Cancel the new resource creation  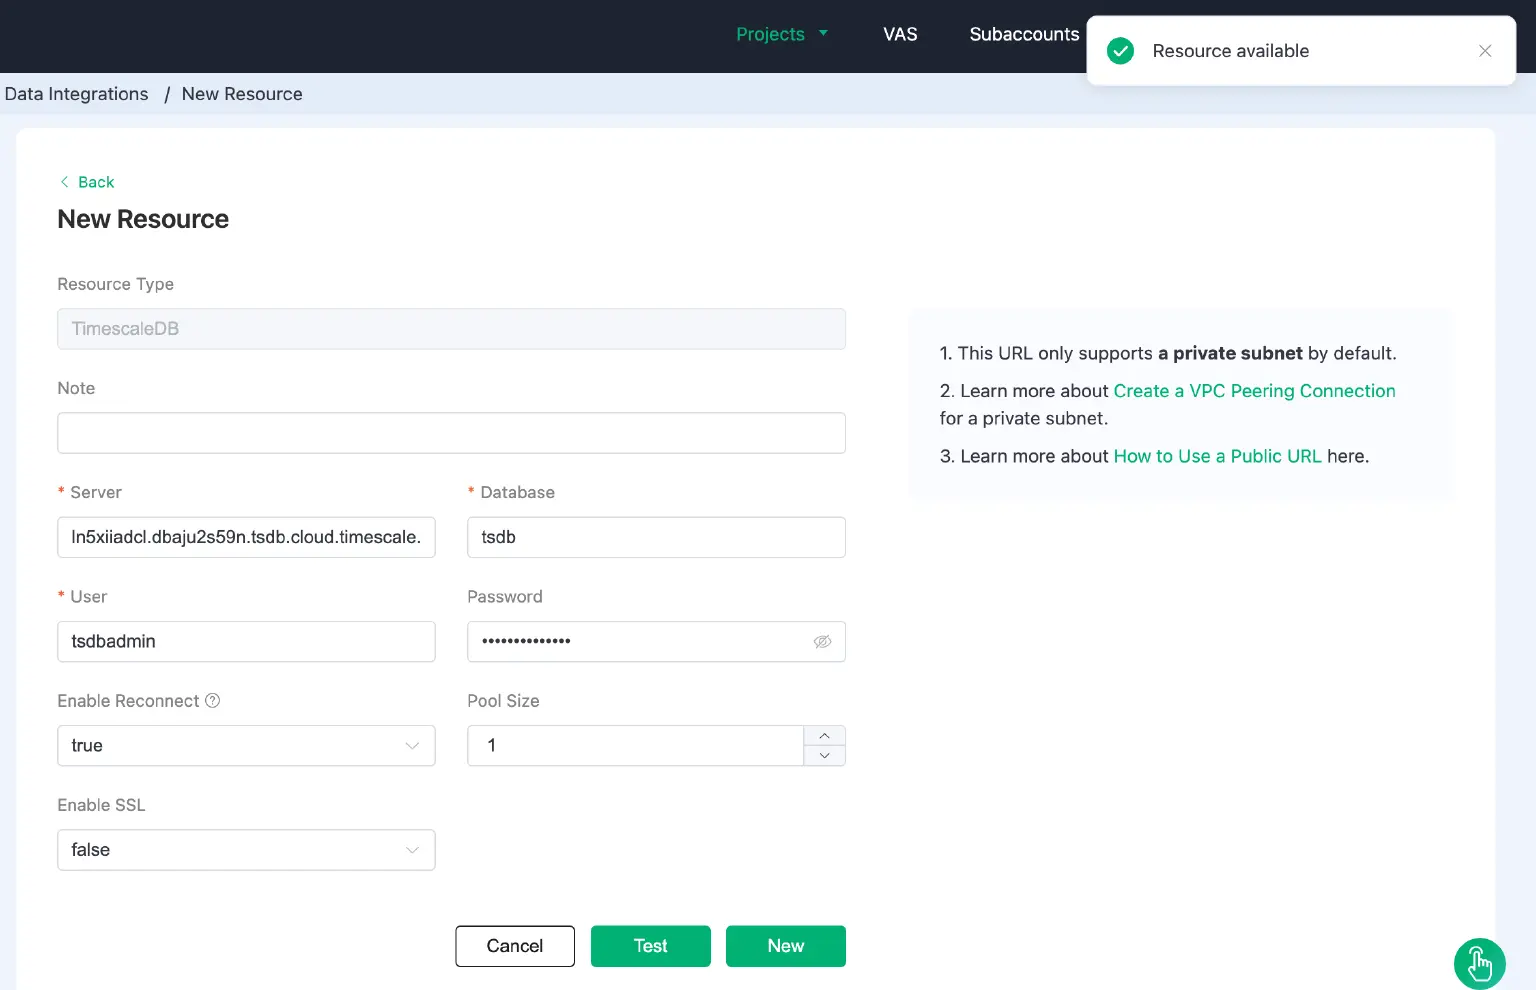click(514, 945)
